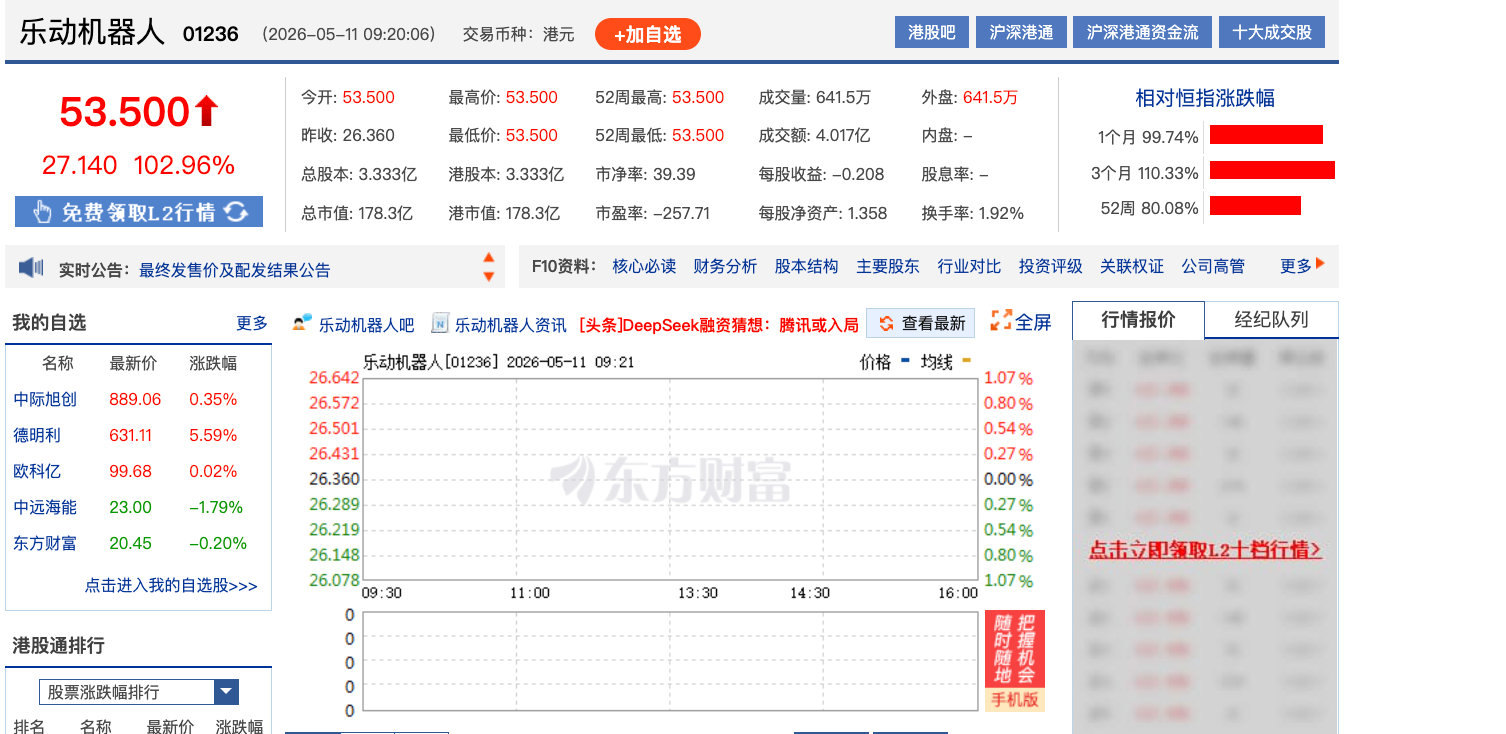Click the speaker icon beside 实时公告

click(x=31, y=267)
